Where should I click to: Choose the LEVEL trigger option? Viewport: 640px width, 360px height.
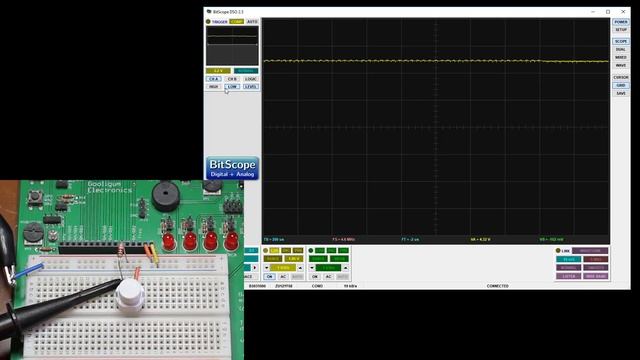251,87
